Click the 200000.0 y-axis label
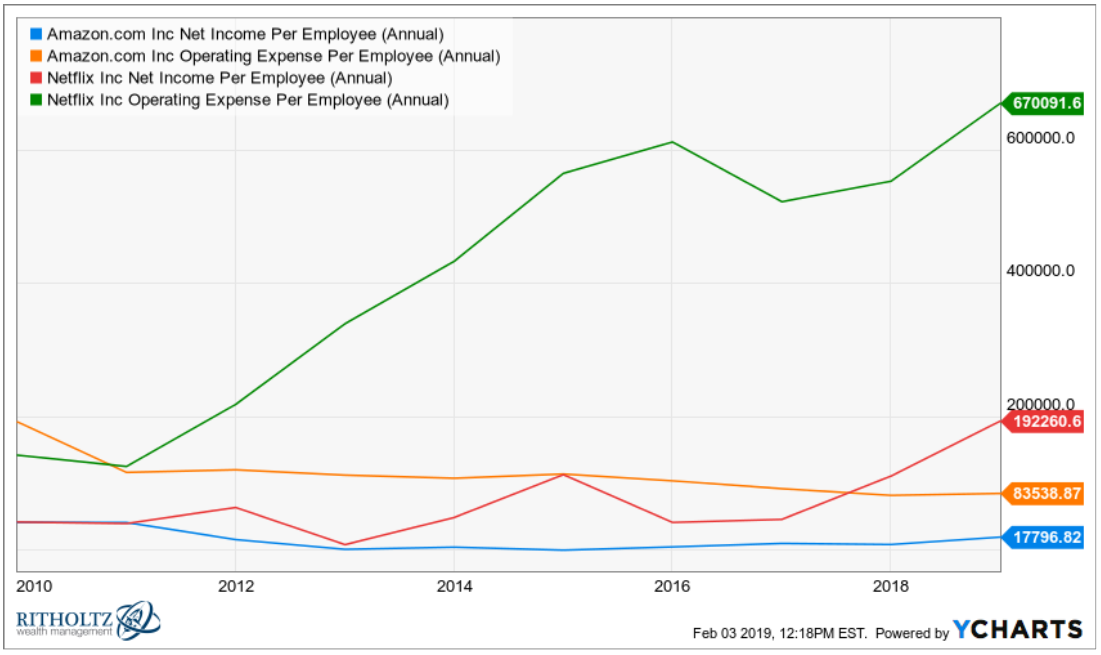The width and height of the screenshot is (1101, 655). tap(1040, 404)
